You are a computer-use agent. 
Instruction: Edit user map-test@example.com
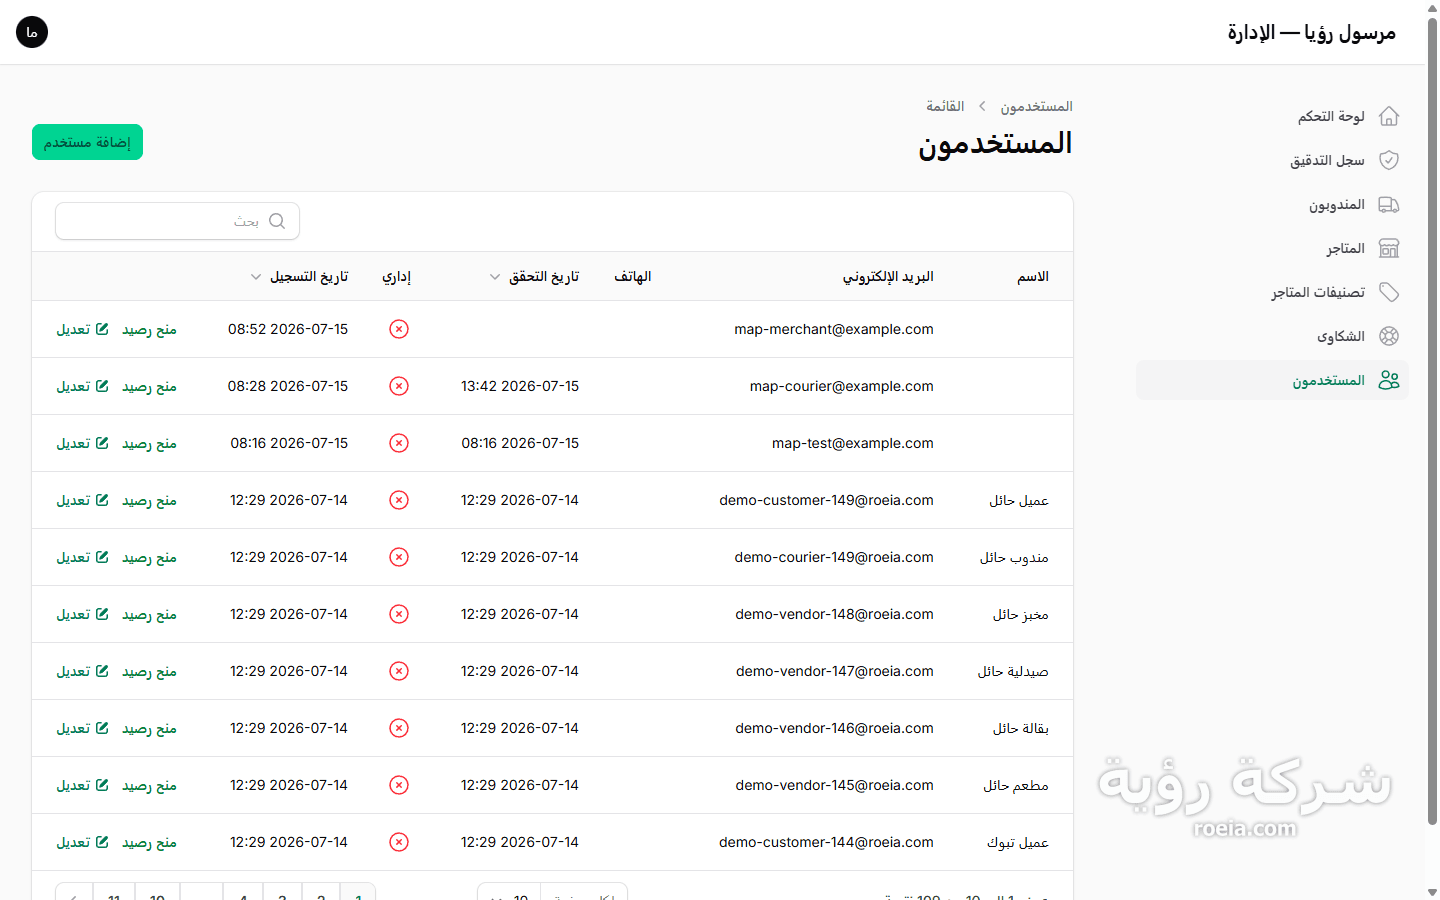[x=82, y=443]
